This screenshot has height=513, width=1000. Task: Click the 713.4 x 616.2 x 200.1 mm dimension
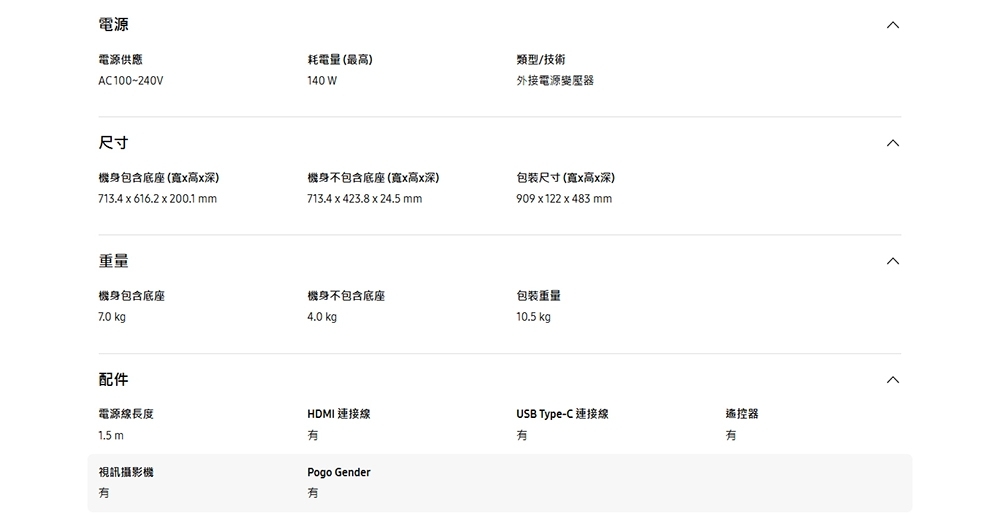[157, 200]
